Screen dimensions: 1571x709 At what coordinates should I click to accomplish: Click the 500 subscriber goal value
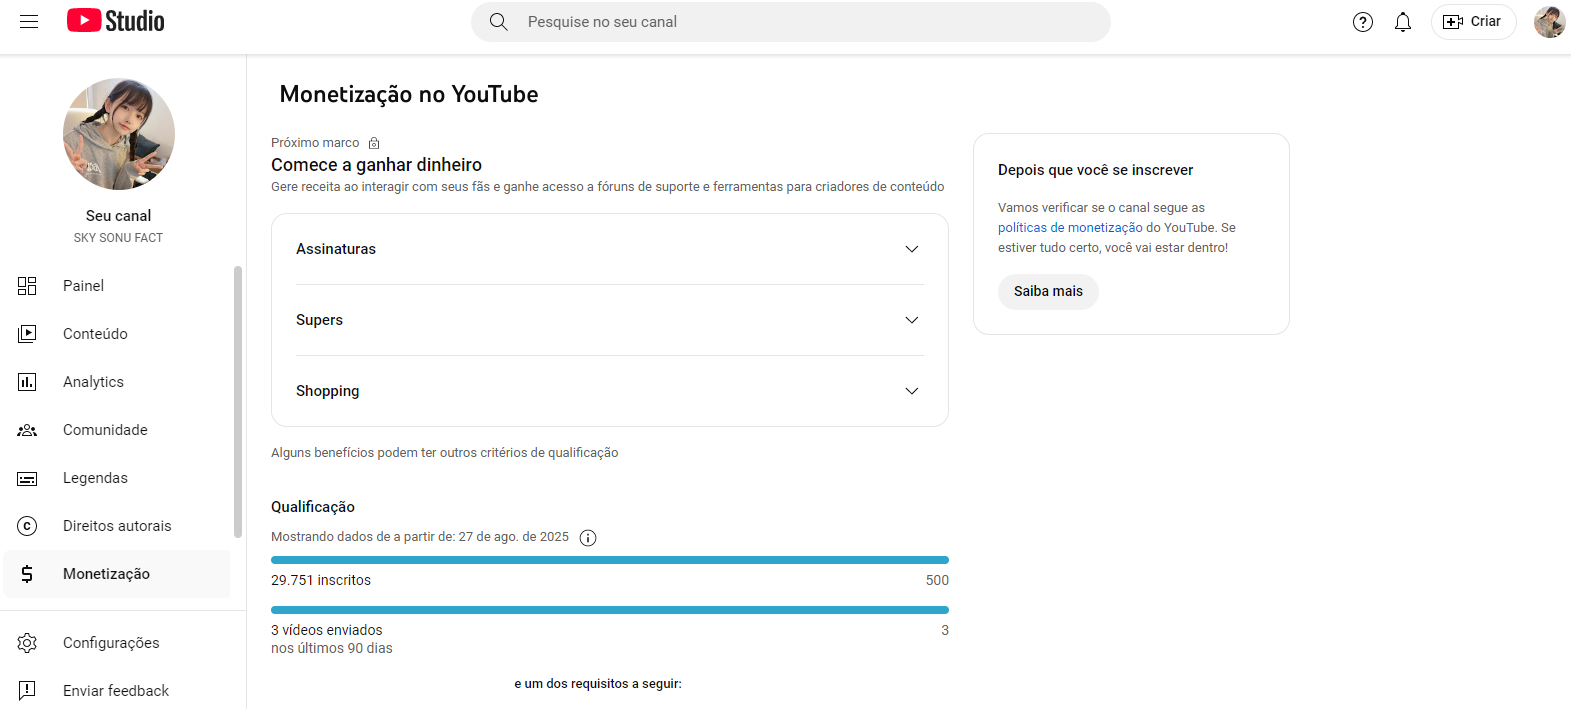937,580
